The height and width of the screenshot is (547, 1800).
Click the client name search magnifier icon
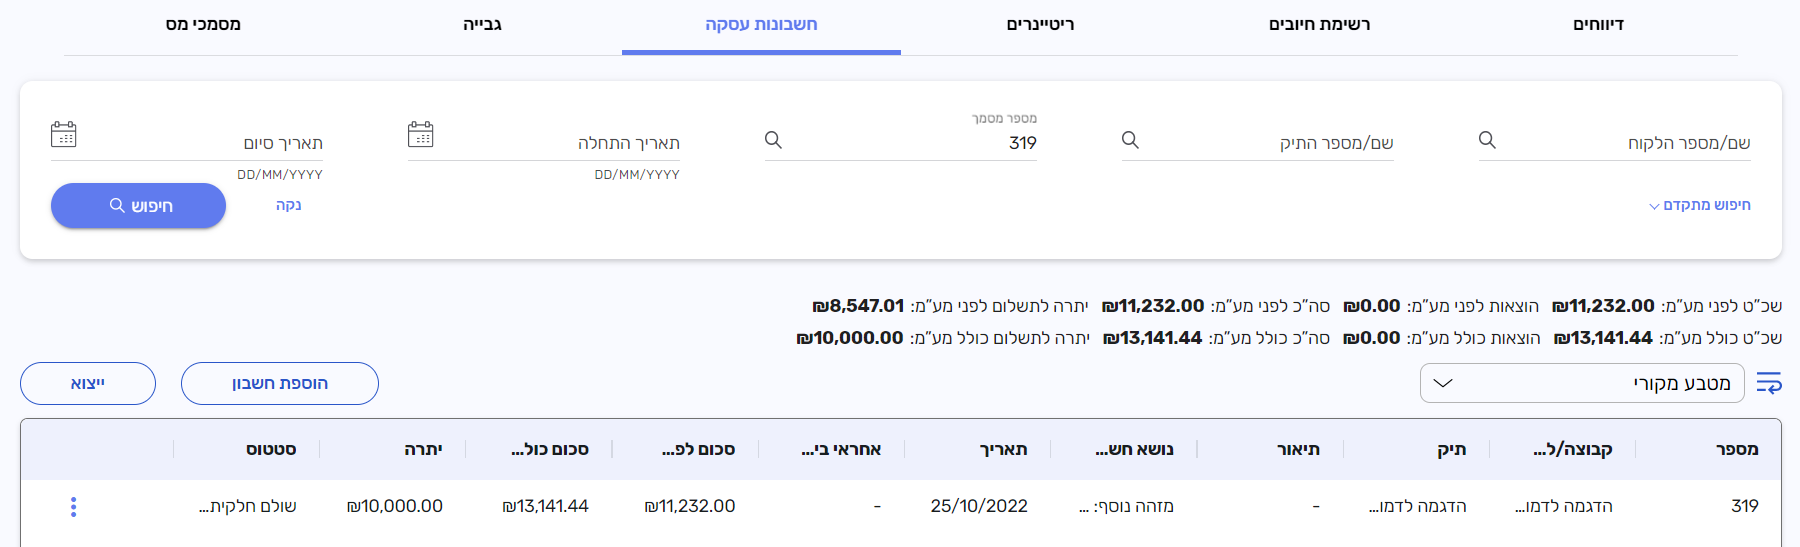pos(1487,140)
